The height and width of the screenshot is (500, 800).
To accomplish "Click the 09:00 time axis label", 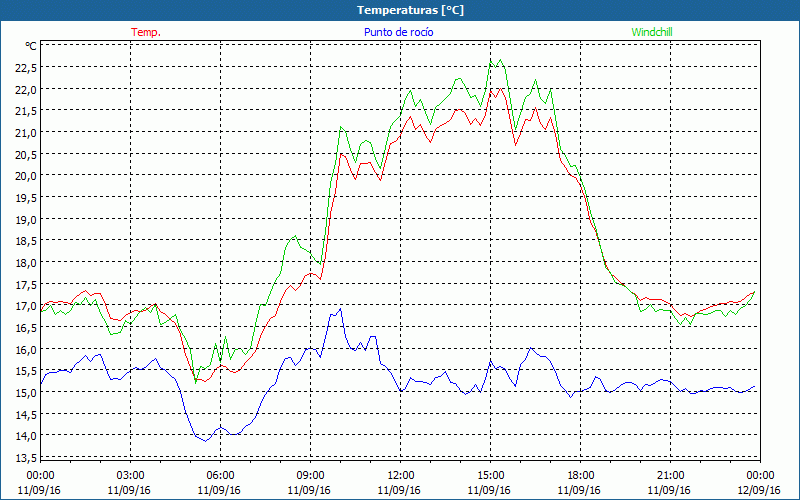I will pyautogui.click(x=311, y=476).
